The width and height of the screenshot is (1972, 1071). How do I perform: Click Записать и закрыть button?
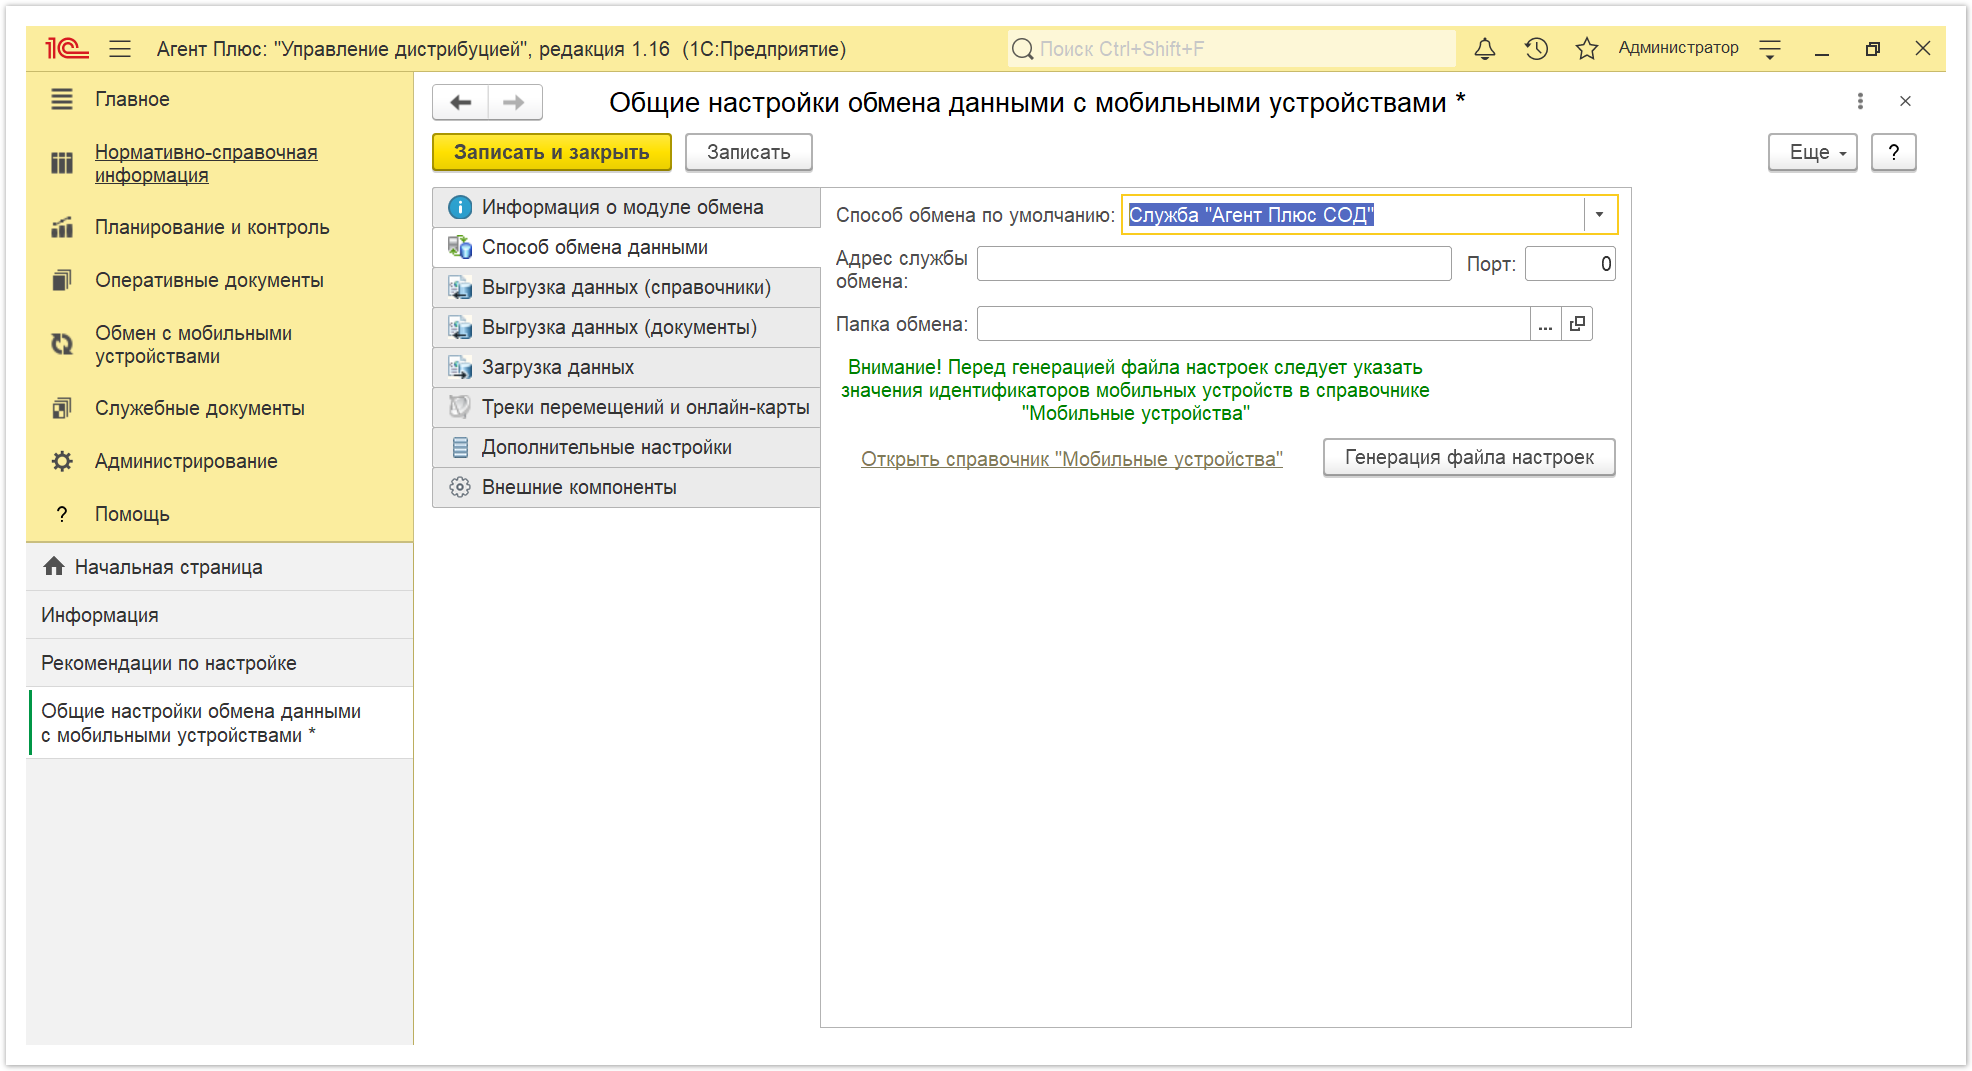pyautogui.click(x=552, y=152)
